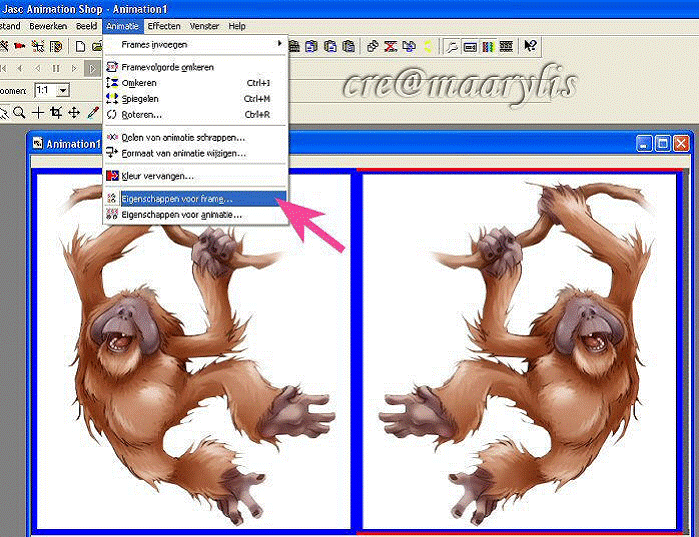Click the red video camera toolbar icon
699x537 pixels.
(x=20, y=46)
